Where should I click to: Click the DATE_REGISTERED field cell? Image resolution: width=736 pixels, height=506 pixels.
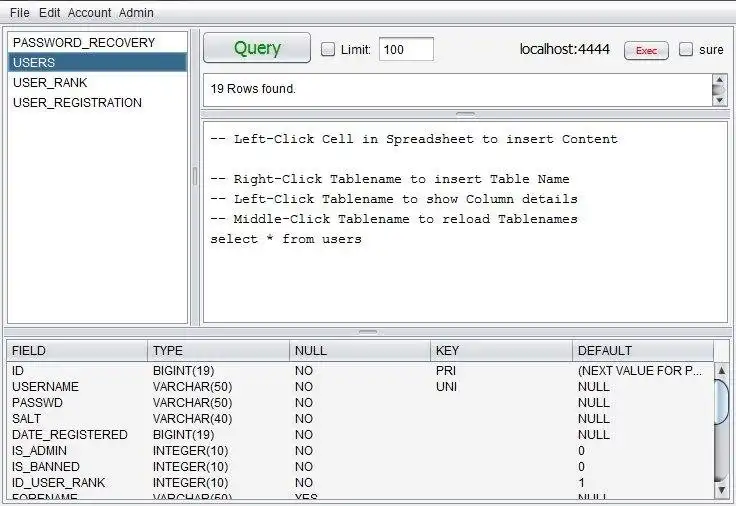click(x=77, y=435)
